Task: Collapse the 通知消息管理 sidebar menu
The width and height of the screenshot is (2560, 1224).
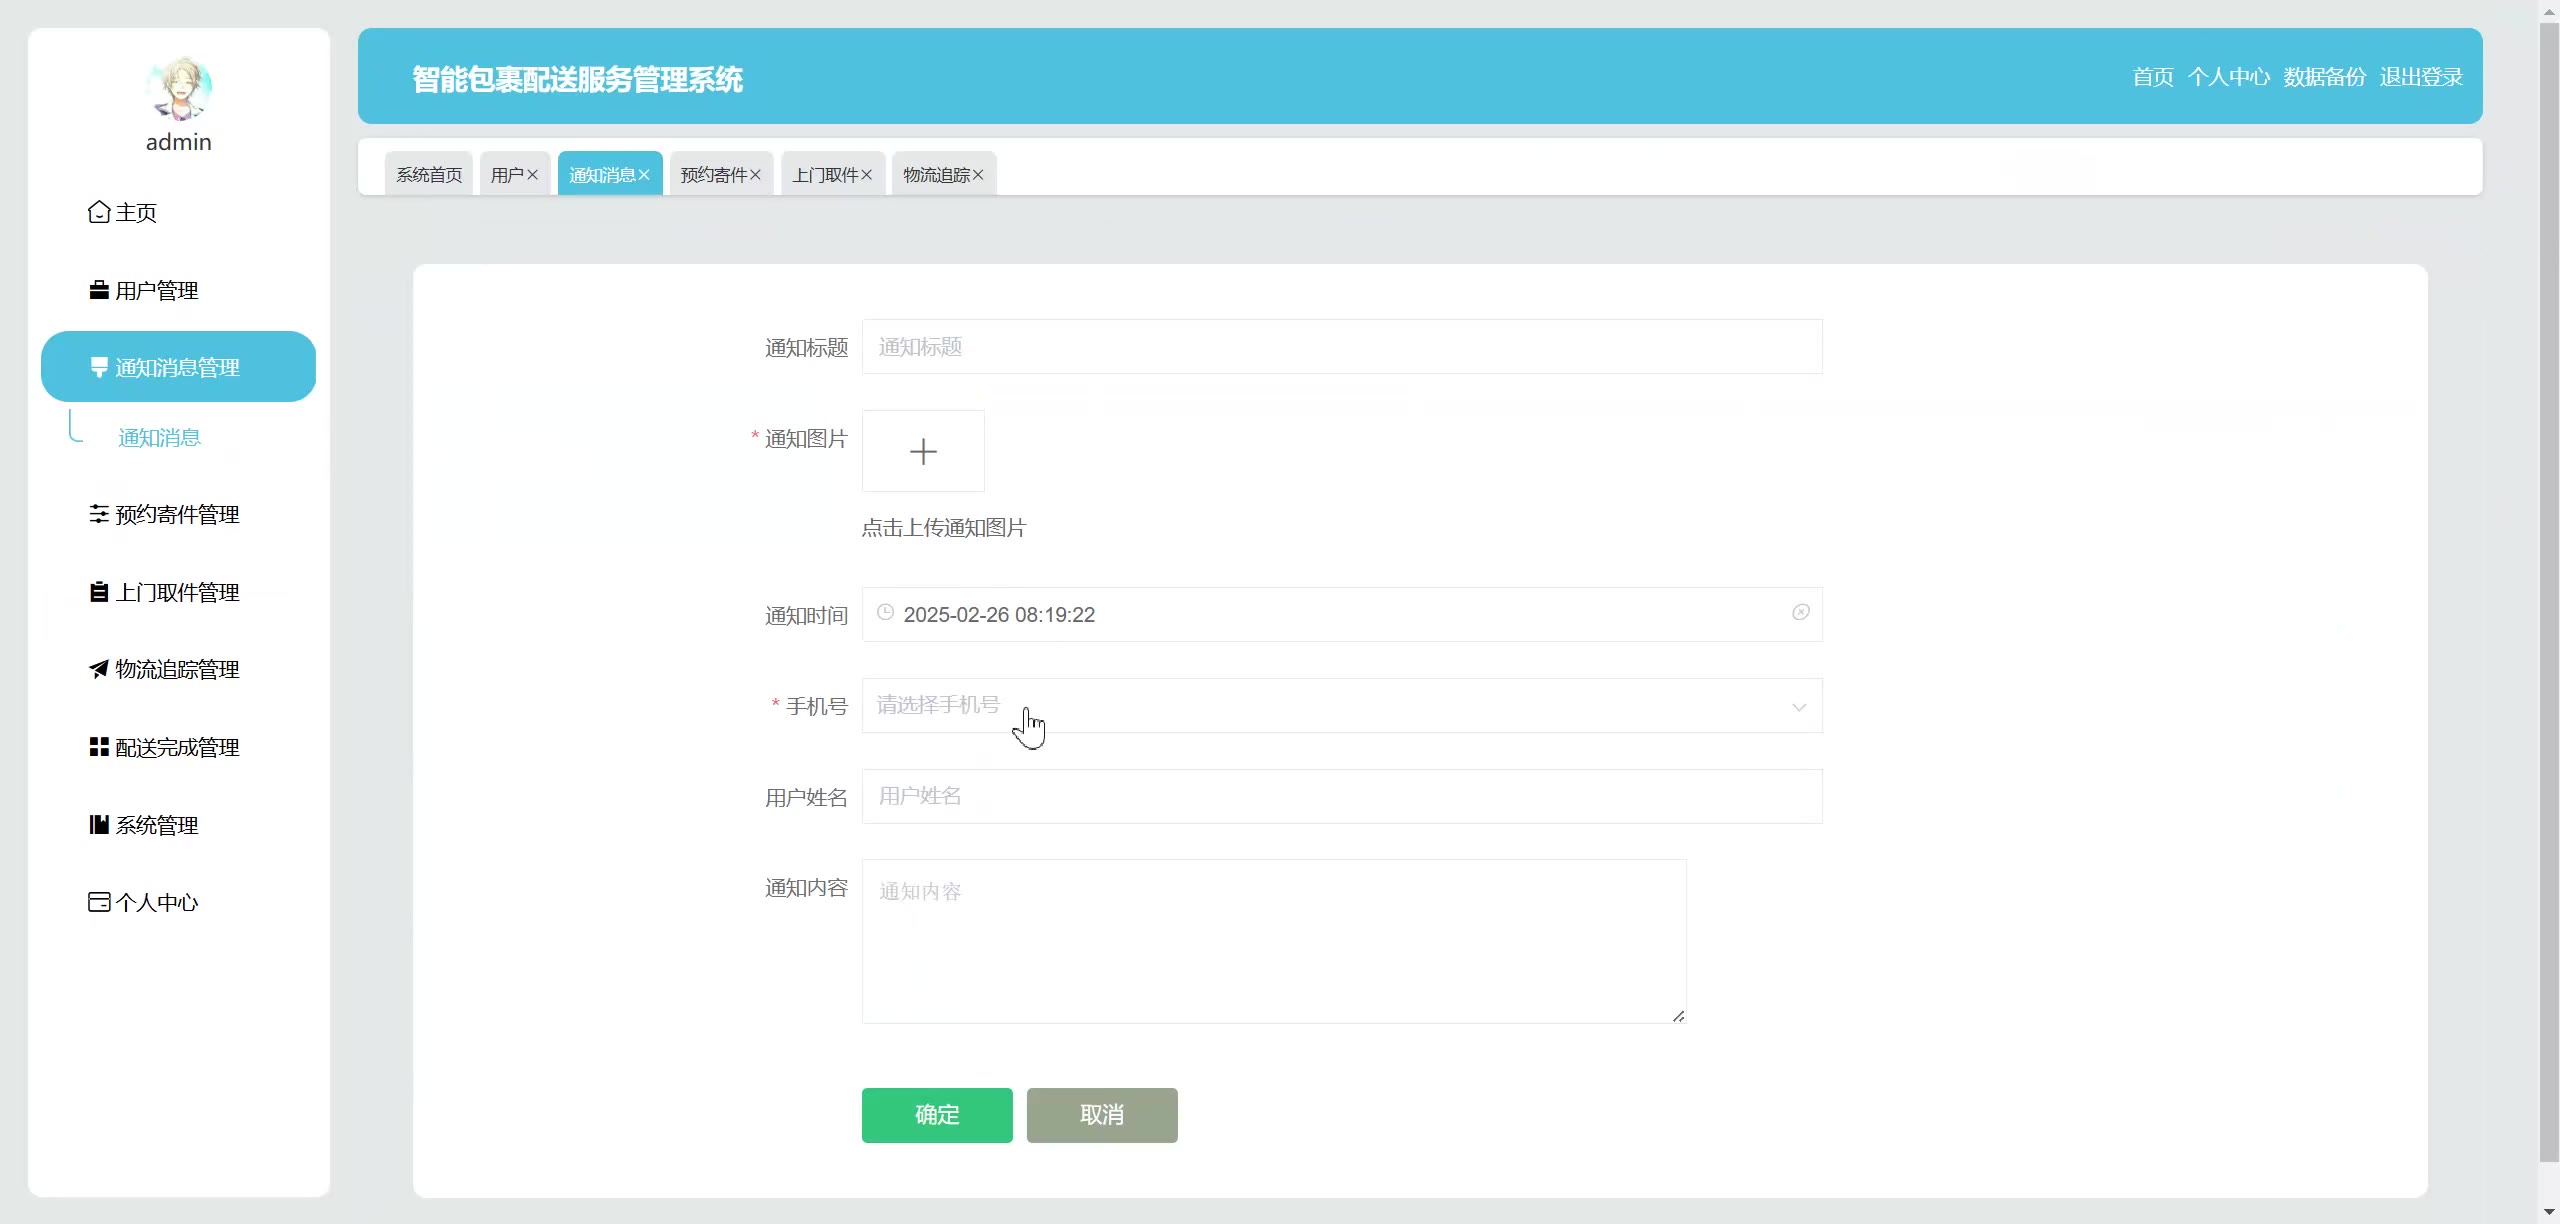Action: [178, 367]
